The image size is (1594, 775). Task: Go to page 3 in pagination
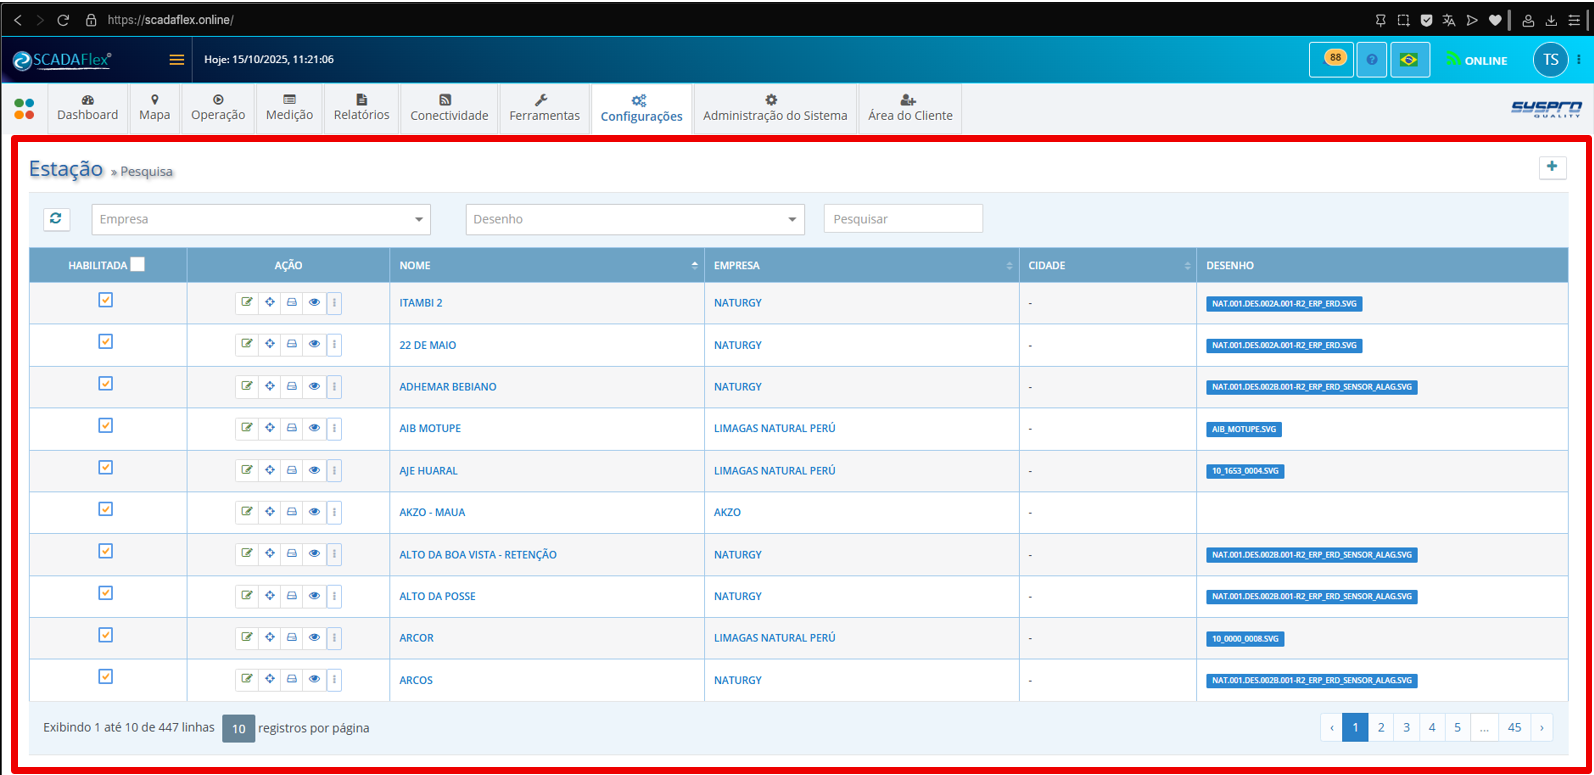tap(1406, 727)
